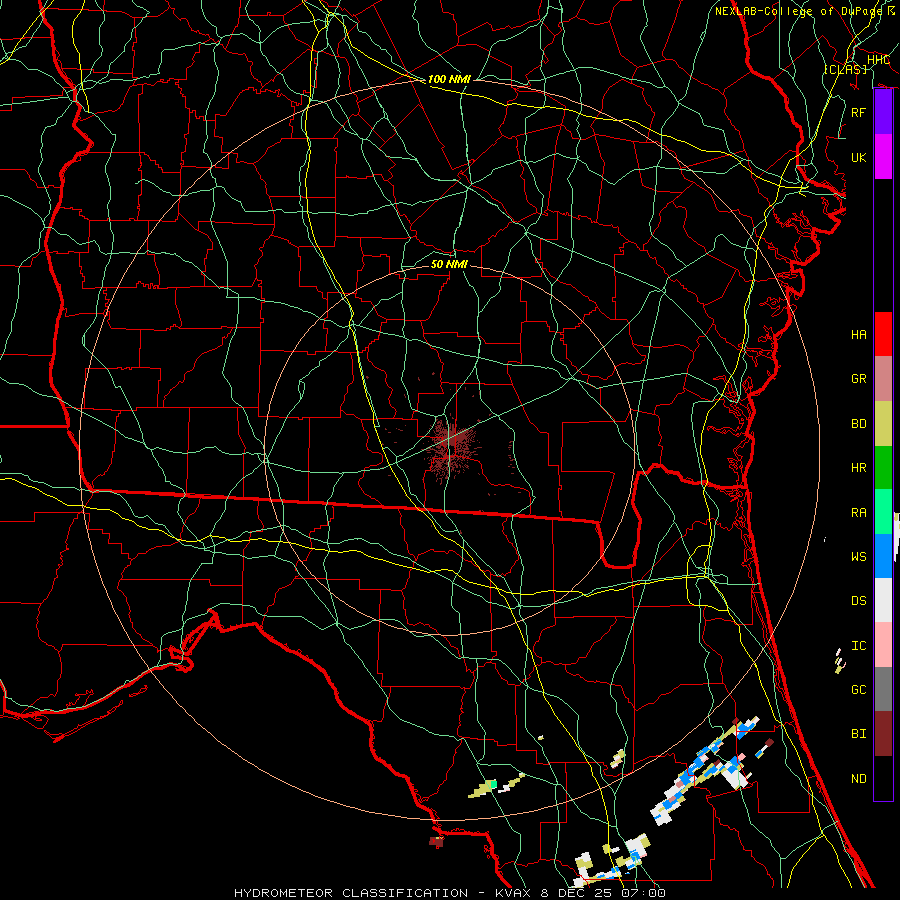This screenshot has width=900, height=900.
Task: Click the "IC" legend label
Action: point(858,646)
